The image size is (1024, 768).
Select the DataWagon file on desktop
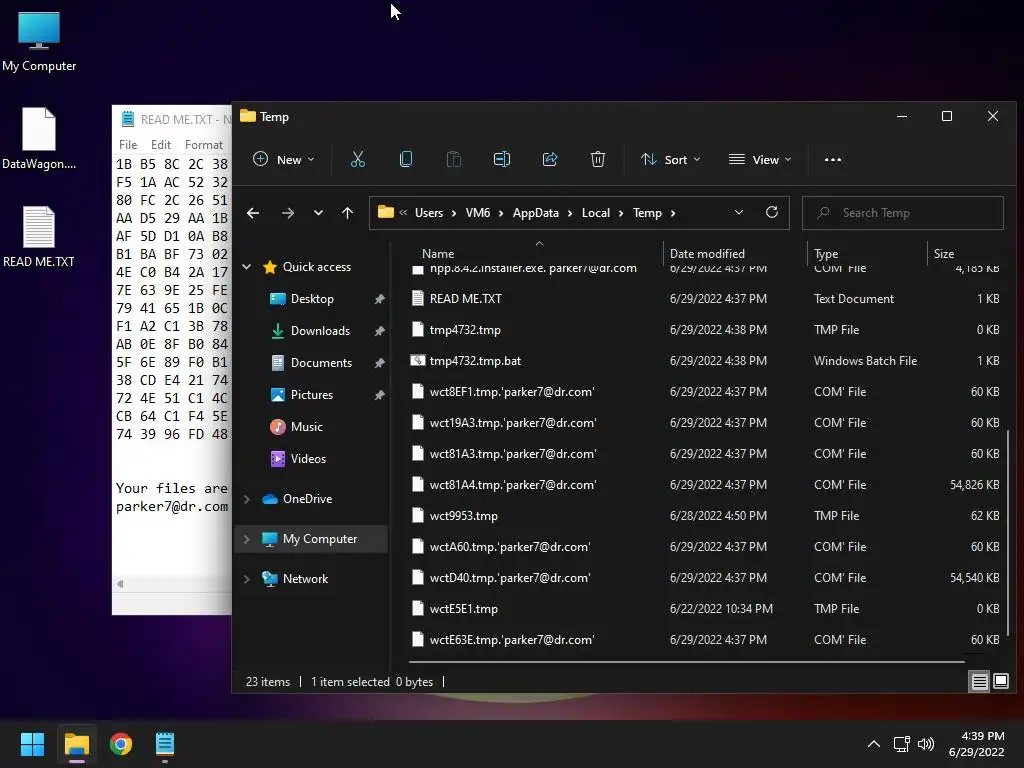pyautogui.click(x=39, y=139)
